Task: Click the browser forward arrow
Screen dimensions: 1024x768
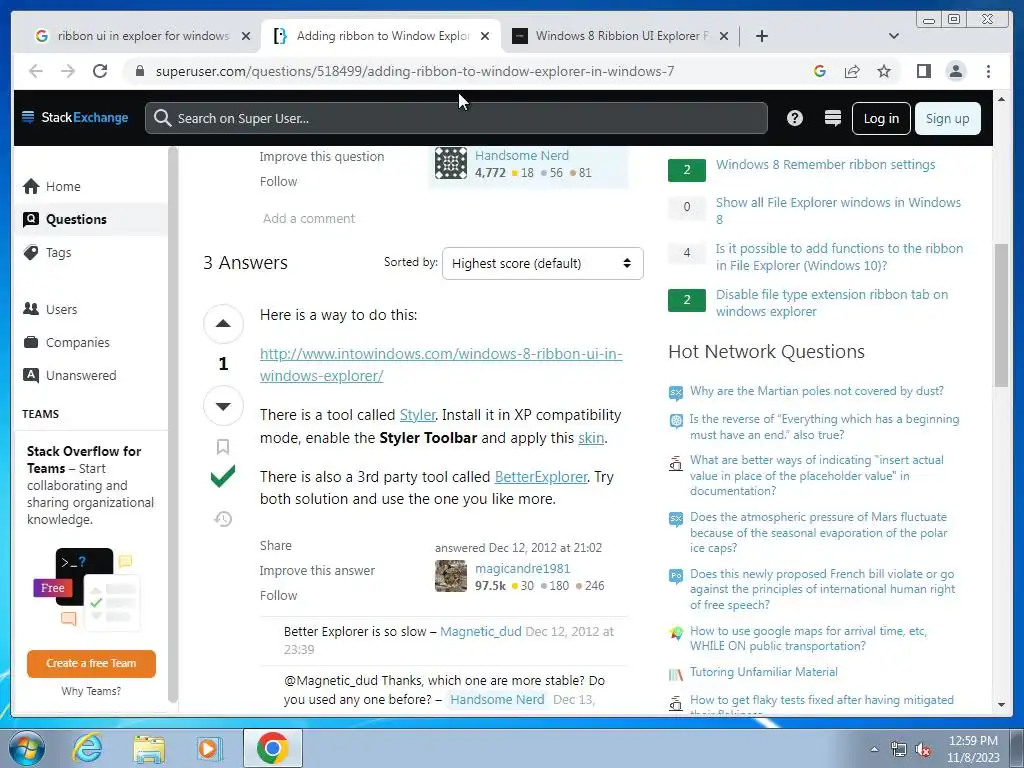Action: [x=68, y=71]
